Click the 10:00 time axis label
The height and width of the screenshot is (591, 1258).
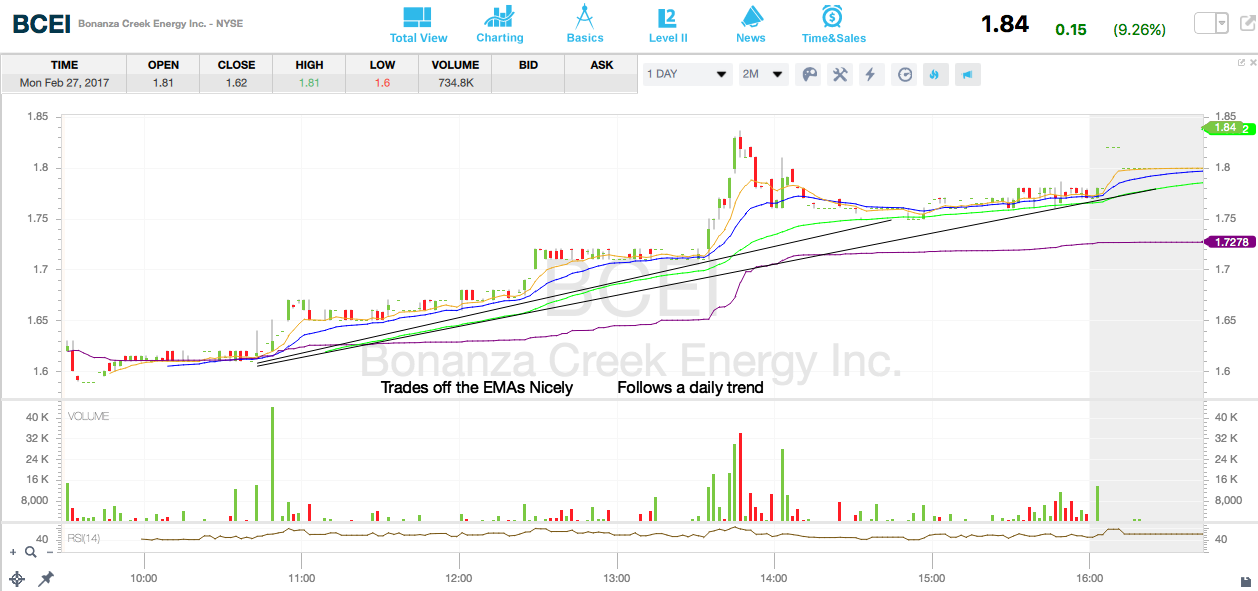144,578
